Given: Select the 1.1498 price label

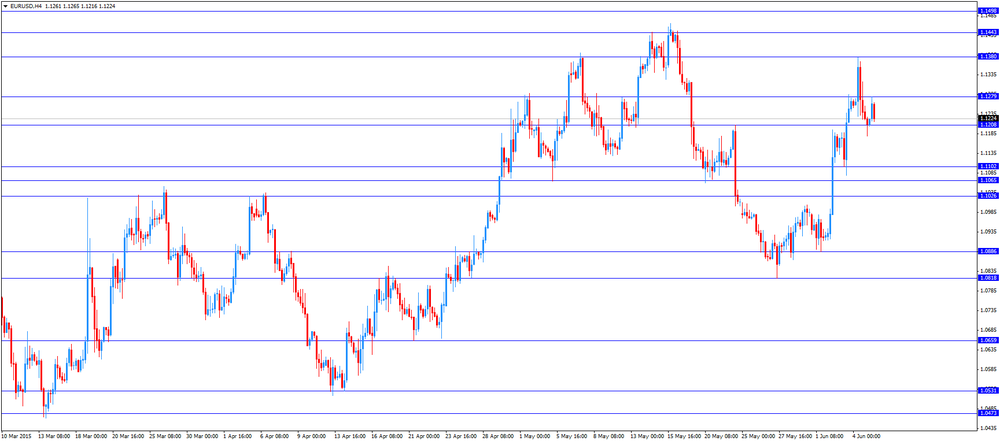Looking at the screenshot, I should 987,11.
